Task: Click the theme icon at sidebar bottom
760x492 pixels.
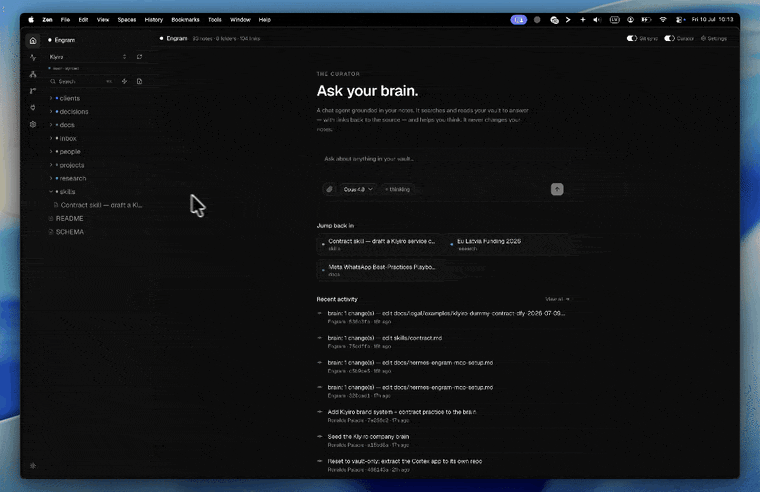Action: pyautogui.click(x=33, y=465)
